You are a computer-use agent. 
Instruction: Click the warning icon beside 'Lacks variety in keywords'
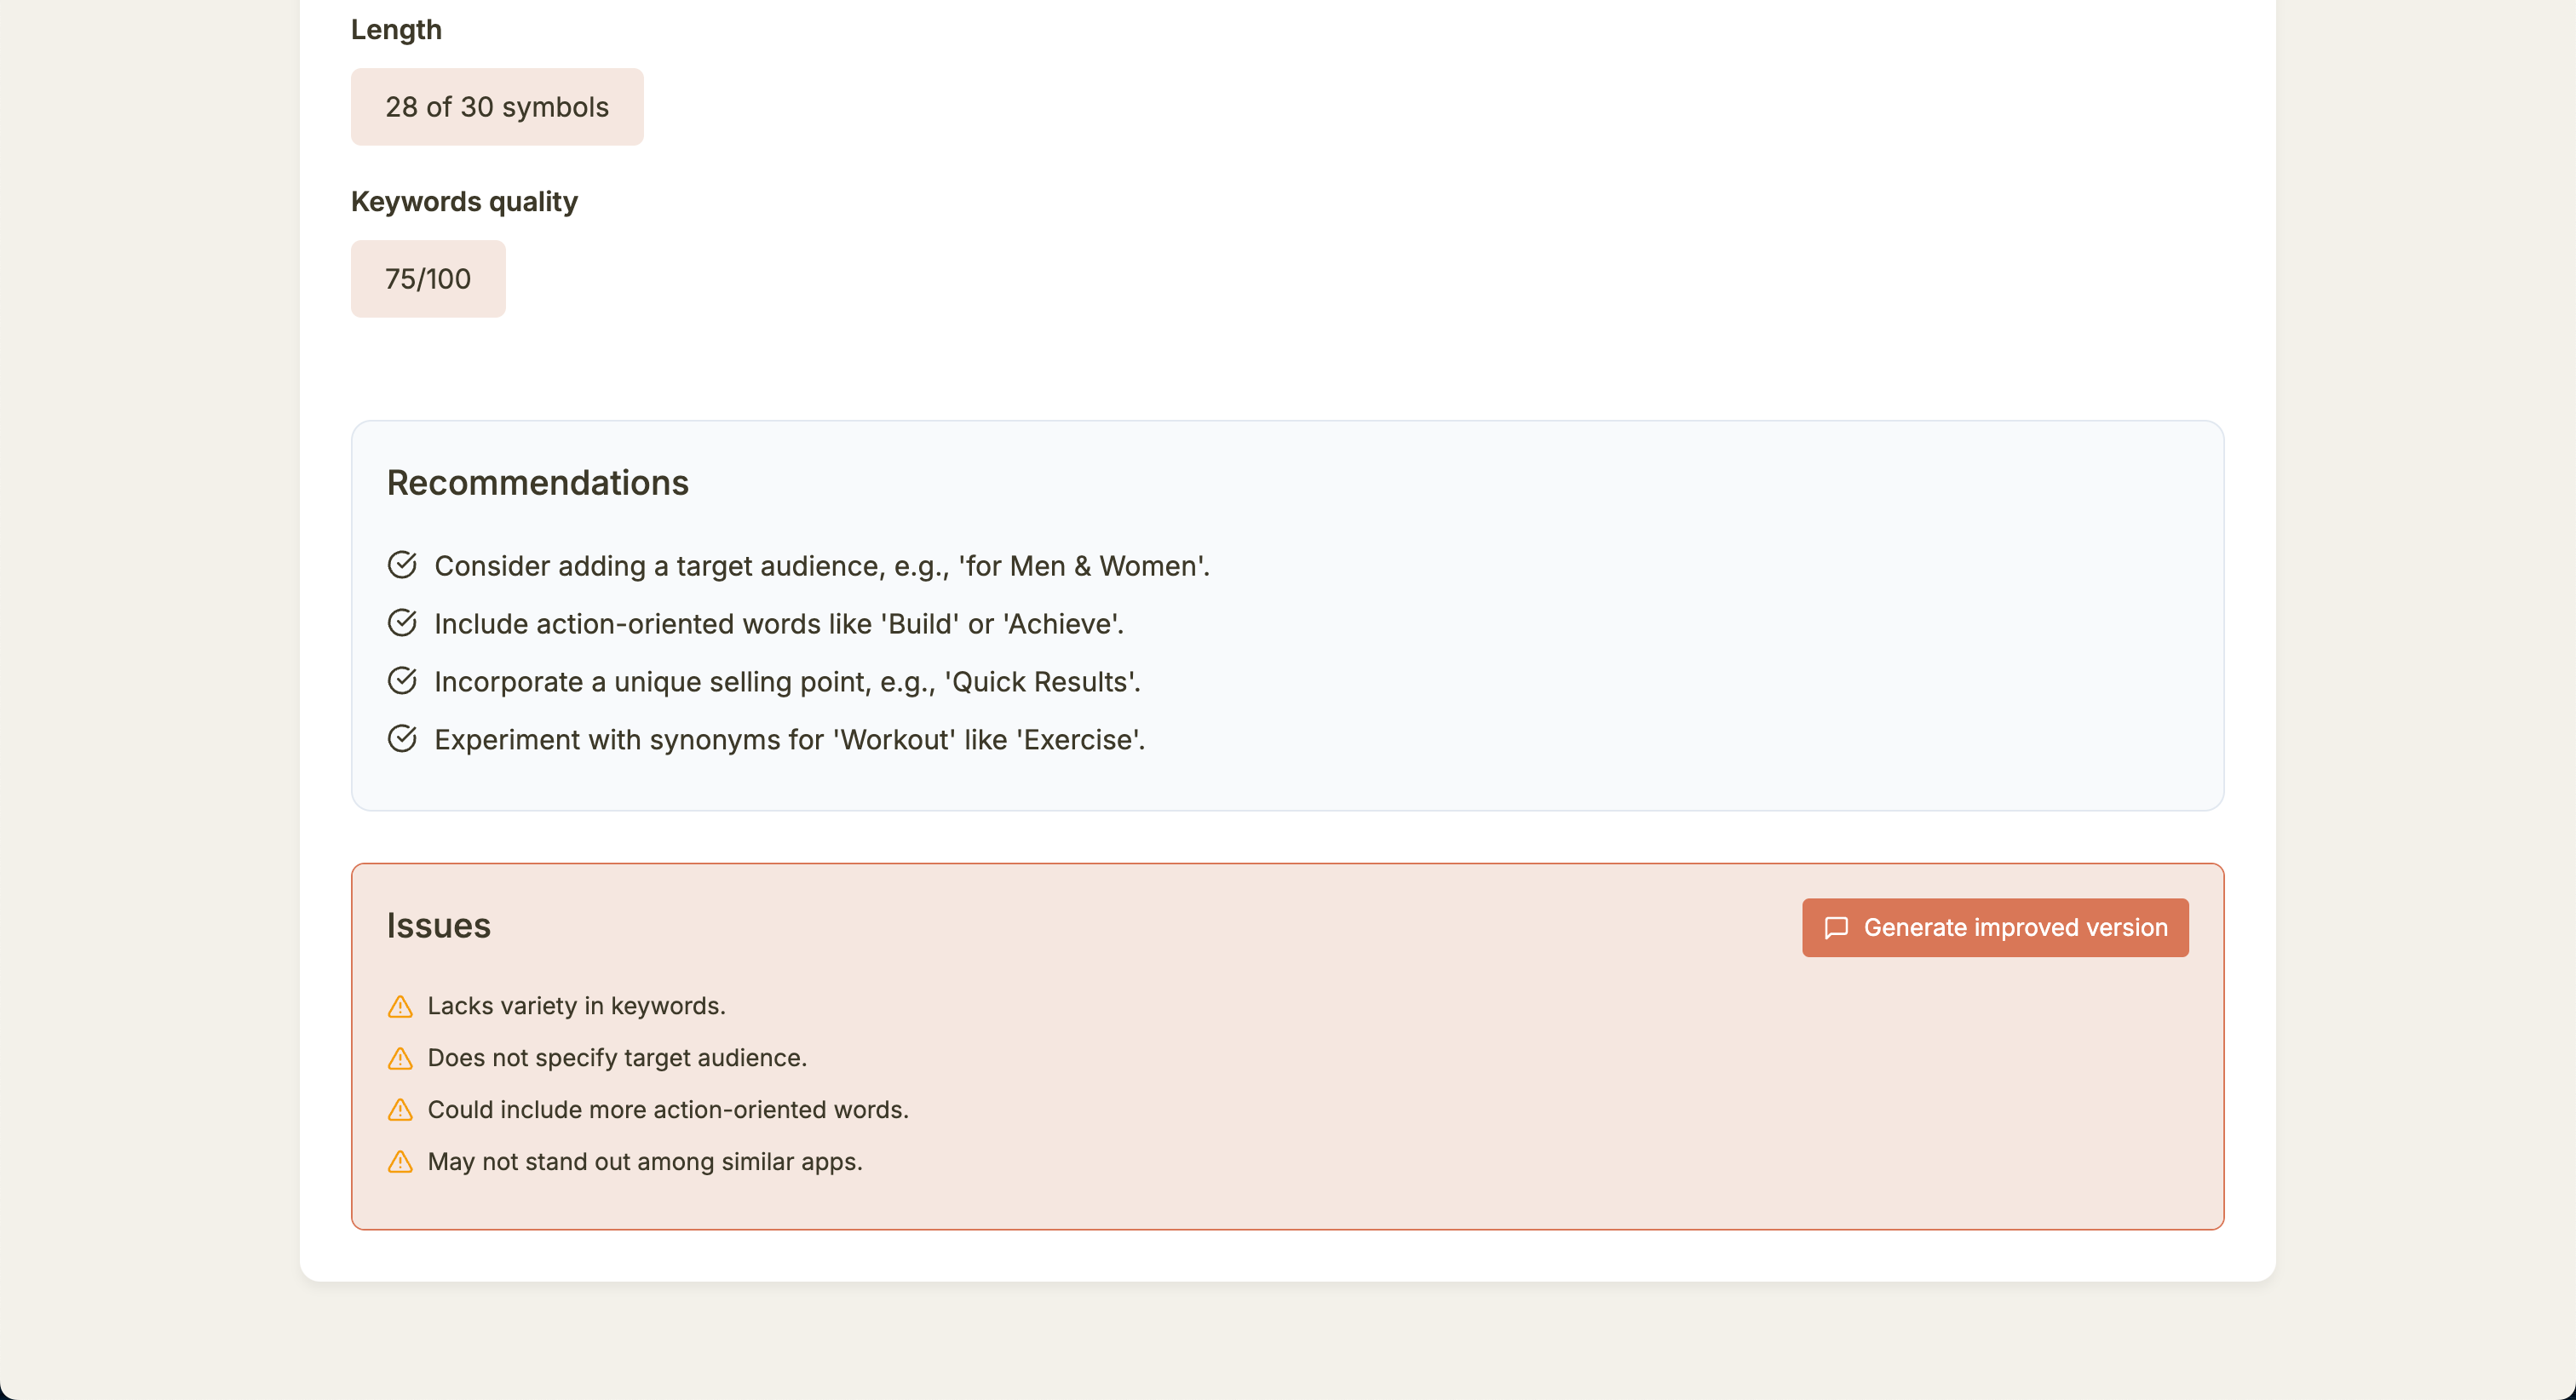point(400,1006)
